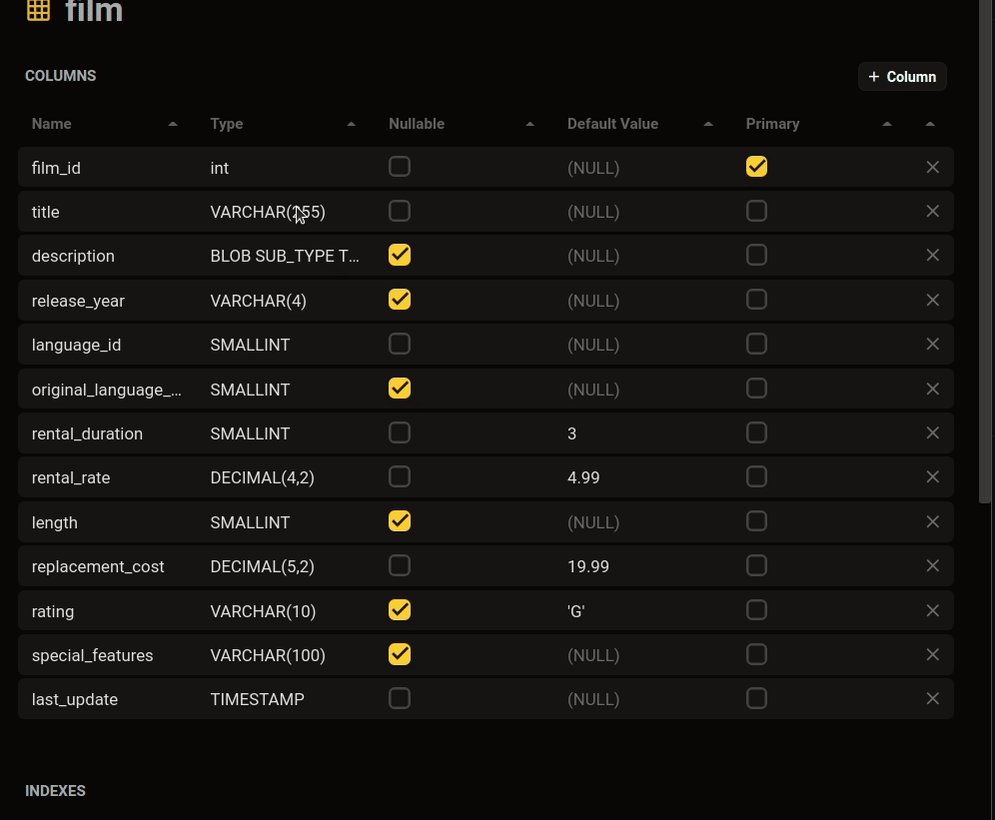Screen dimensions: 995x820
Task: Edit the default value 19.99
Action: click(x=588, y=566)
